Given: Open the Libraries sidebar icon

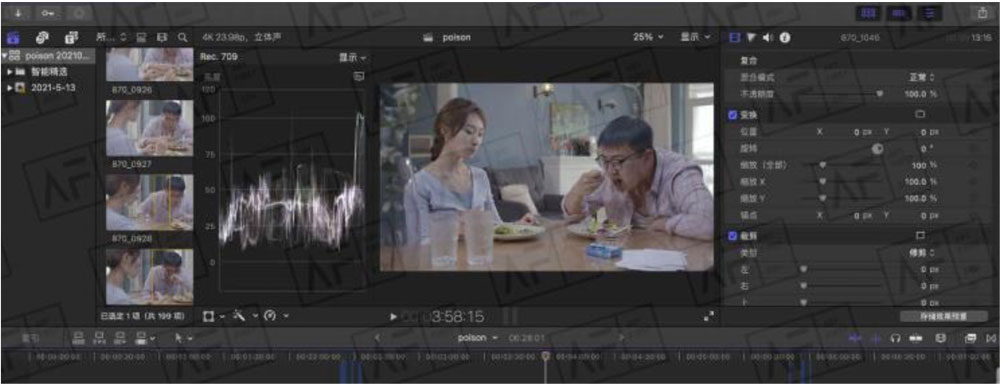Looking at the screenshot, I should click(x=14, y=37).
